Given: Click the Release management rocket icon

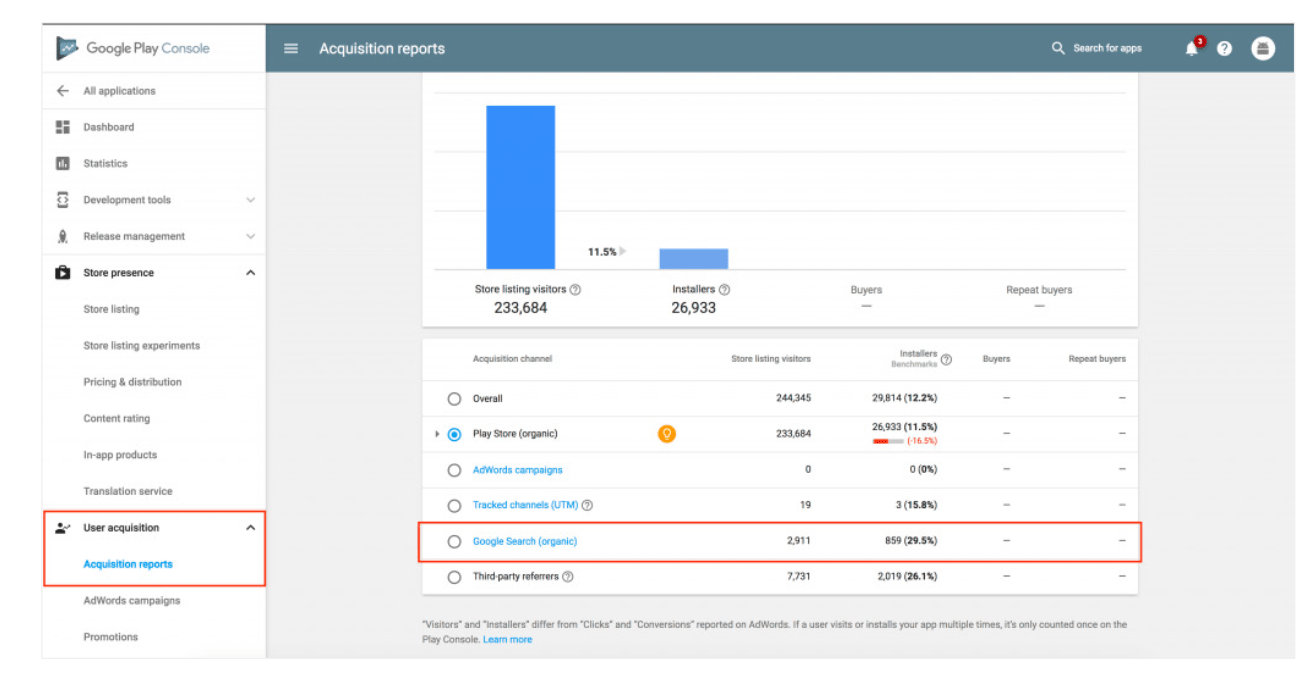Looking at the screenshot, I should coord(63,236).
